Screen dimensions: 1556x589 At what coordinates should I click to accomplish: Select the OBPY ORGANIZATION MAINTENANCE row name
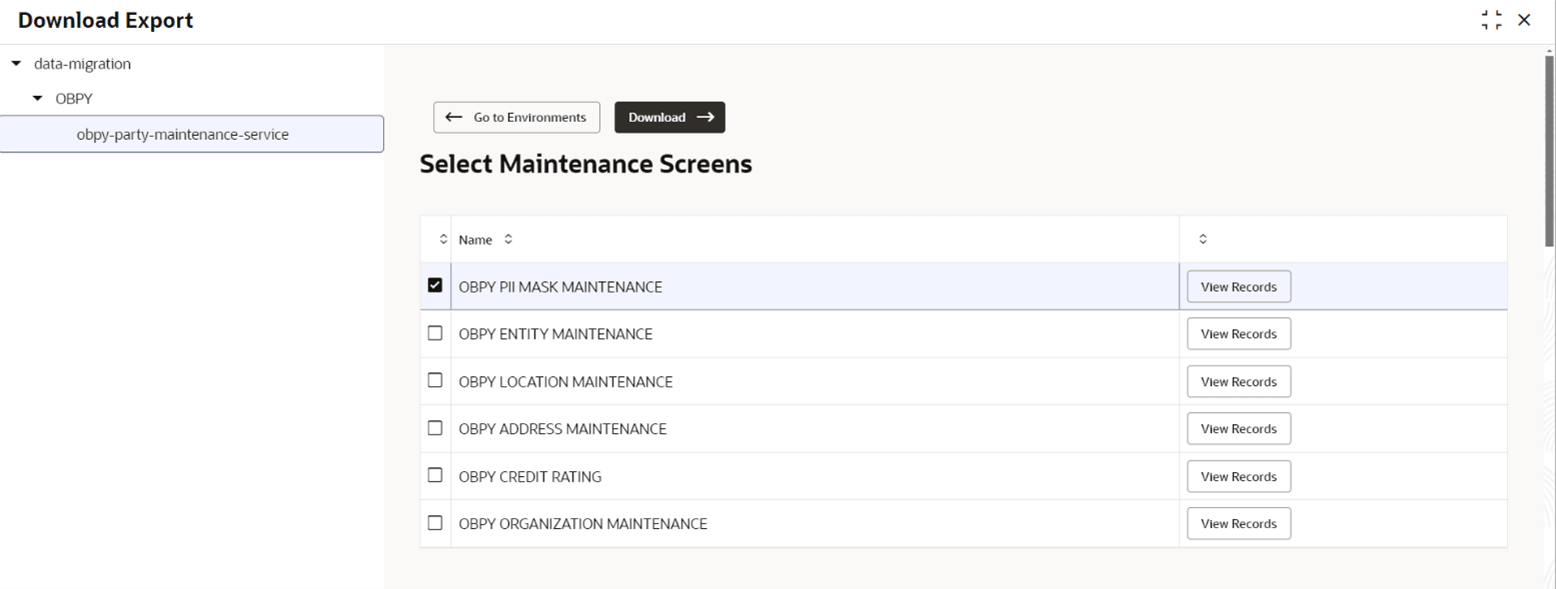(x=583, y=523)
